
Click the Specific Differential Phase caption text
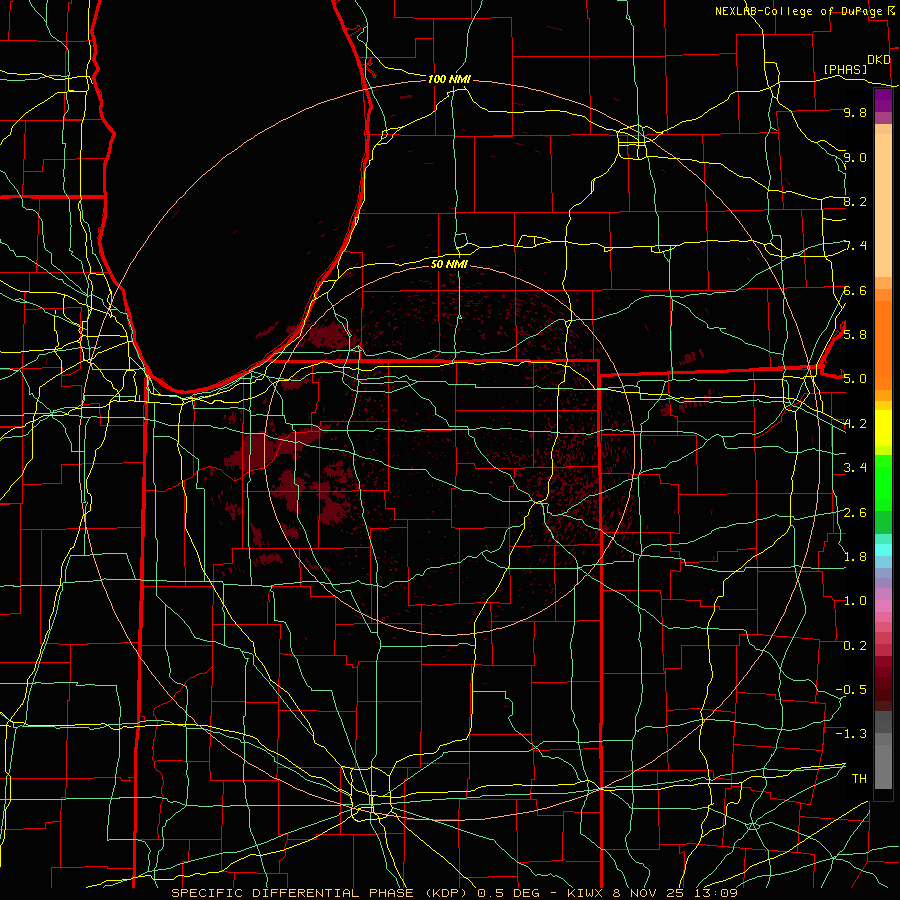454,893
